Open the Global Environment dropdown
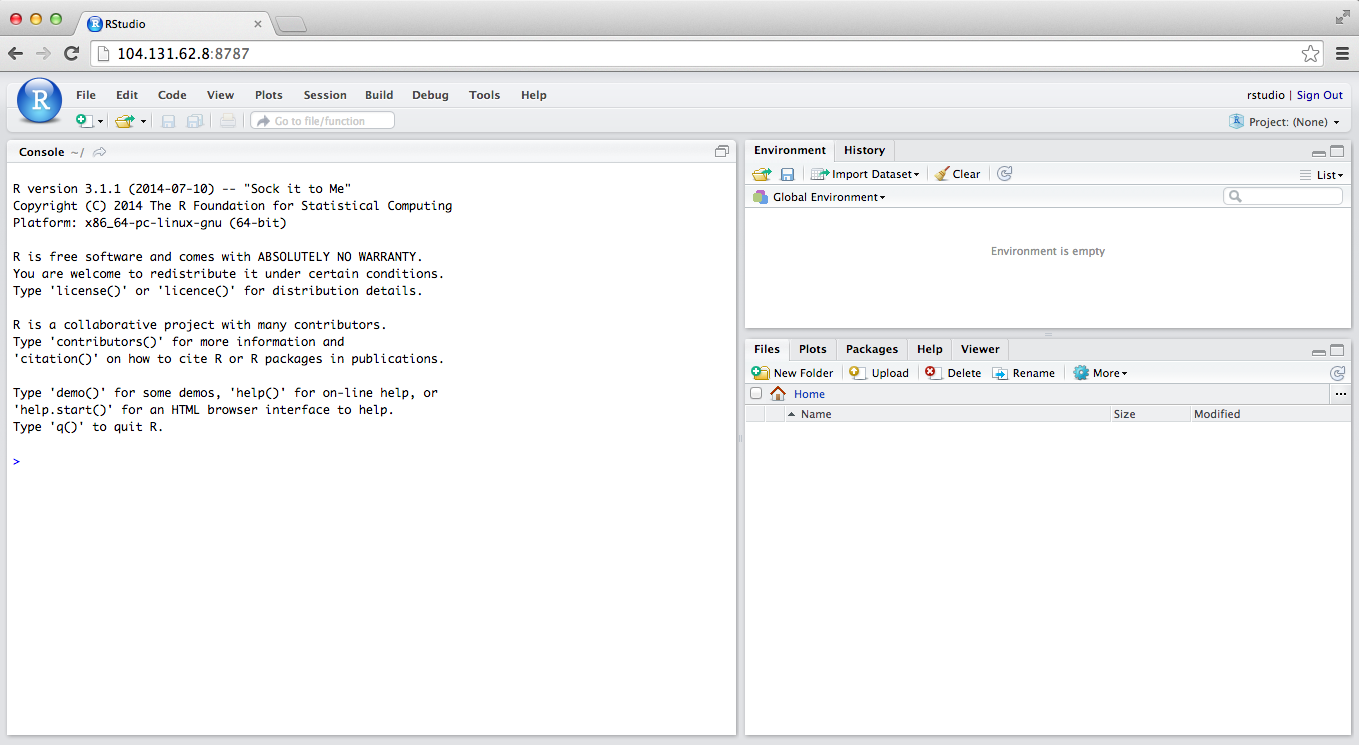 coord(820,197)
